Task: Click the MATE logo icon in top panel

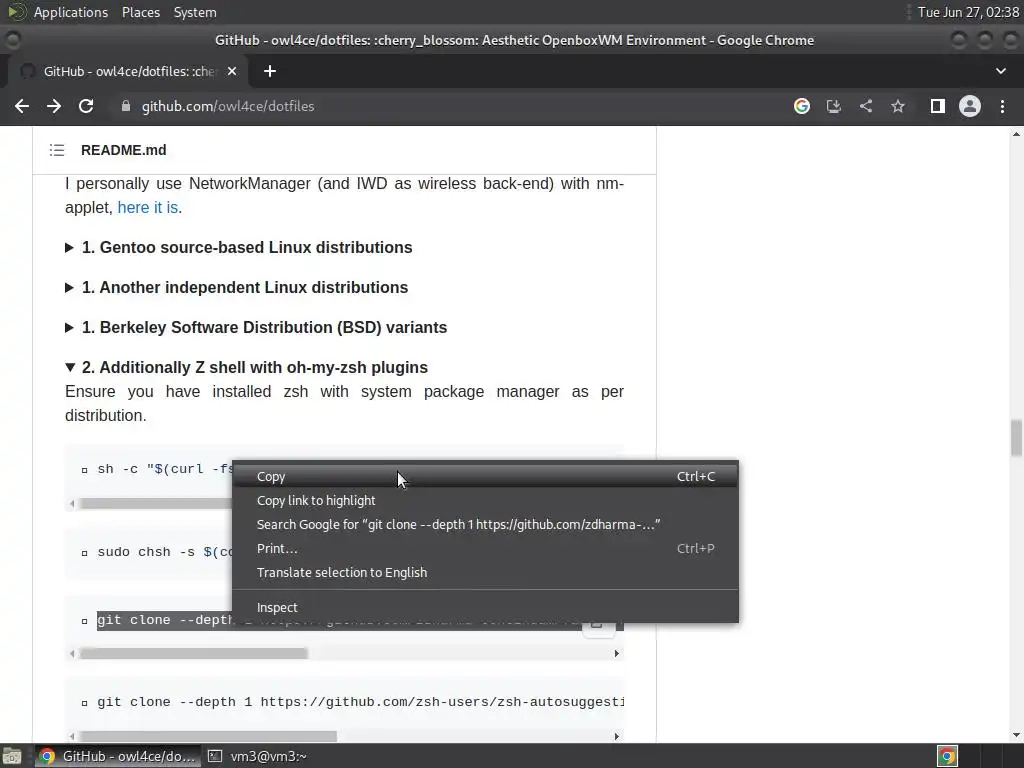Action: tap(17, 12)
